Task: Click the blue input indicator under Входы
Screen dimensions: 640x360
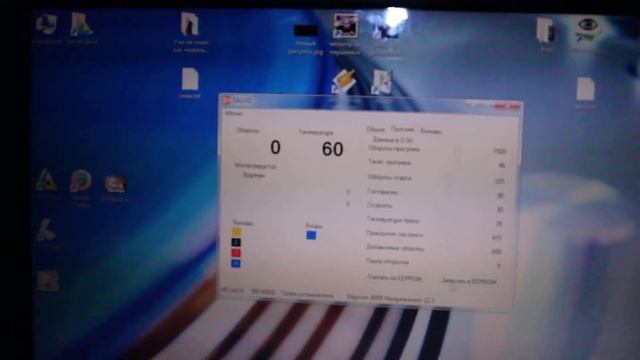Action: [311, 235]
